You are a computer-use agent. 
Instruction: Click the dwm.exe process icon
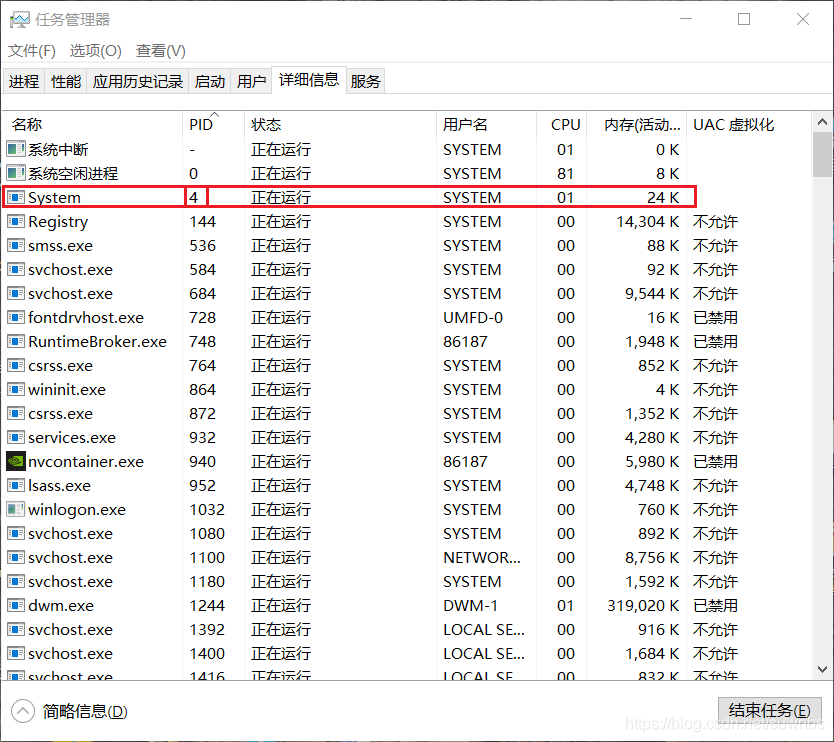[x=16, y=605]
